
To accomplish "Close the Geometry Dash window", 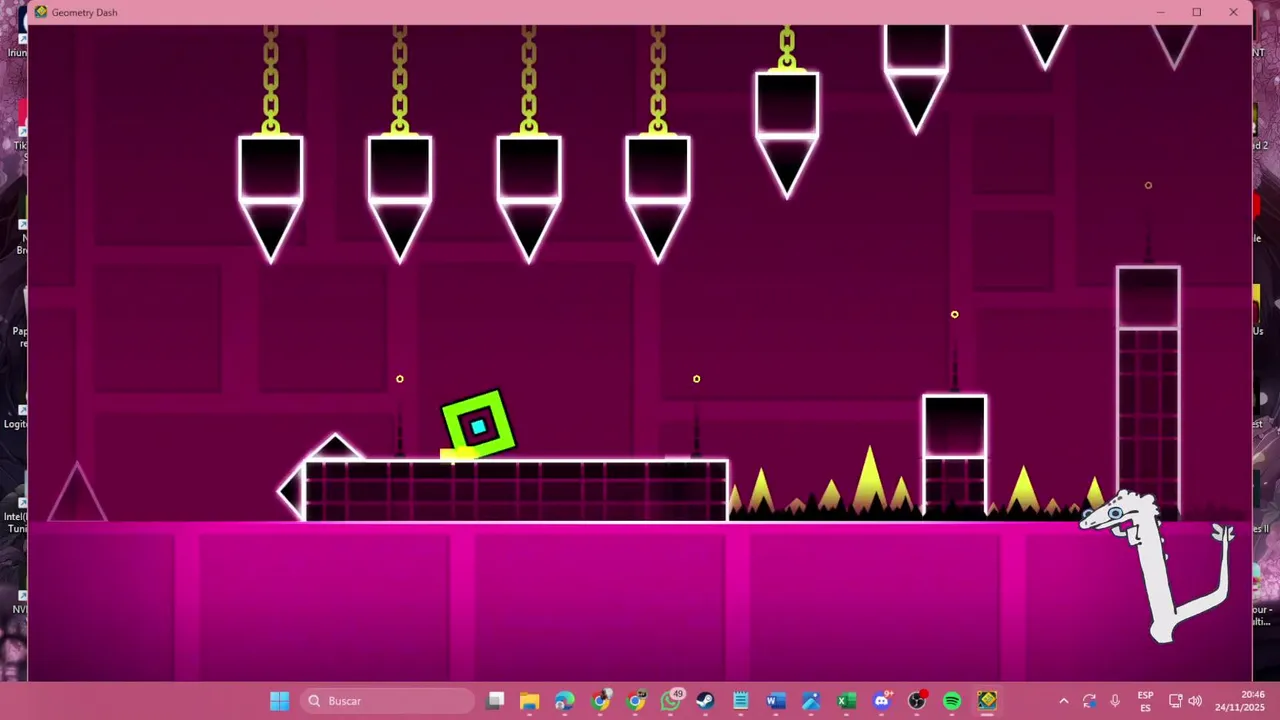I will [1233, 12].
